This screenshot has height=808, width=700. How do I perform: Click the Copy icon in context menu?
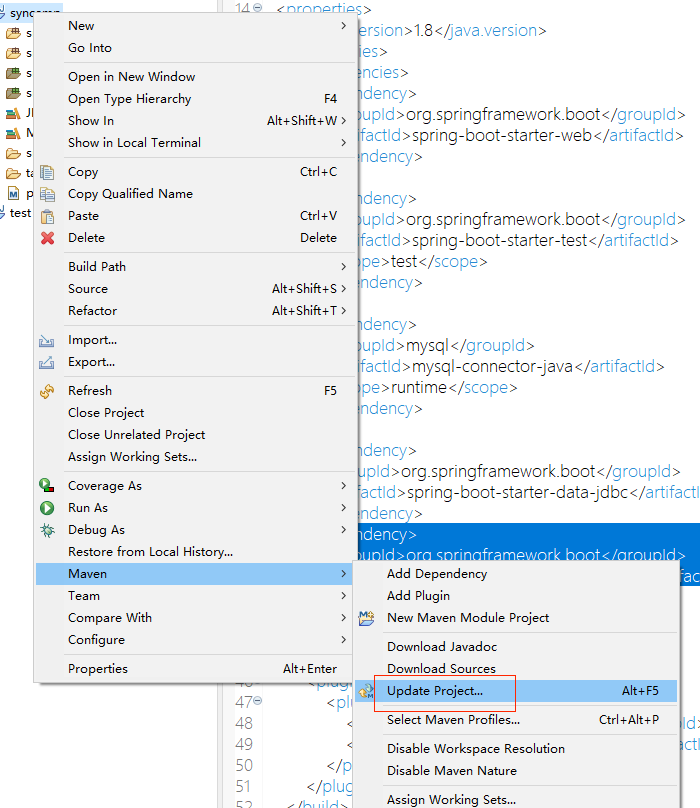(47, 172)
